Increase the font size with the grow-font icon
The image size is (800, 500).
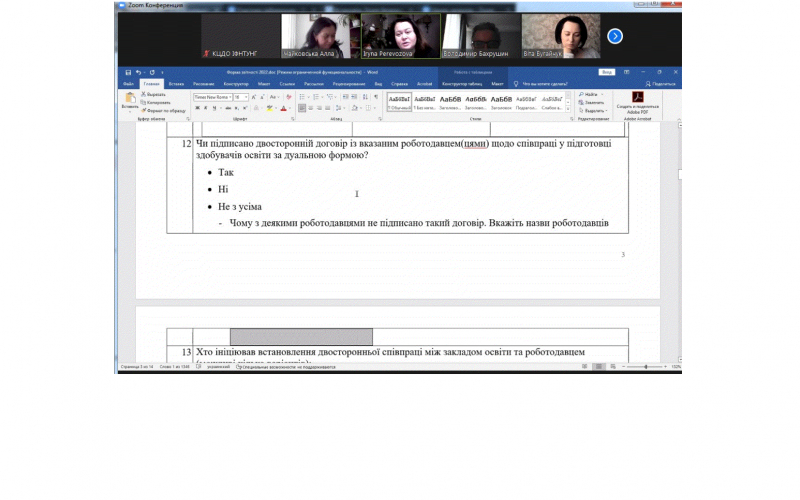click(254, 97)
